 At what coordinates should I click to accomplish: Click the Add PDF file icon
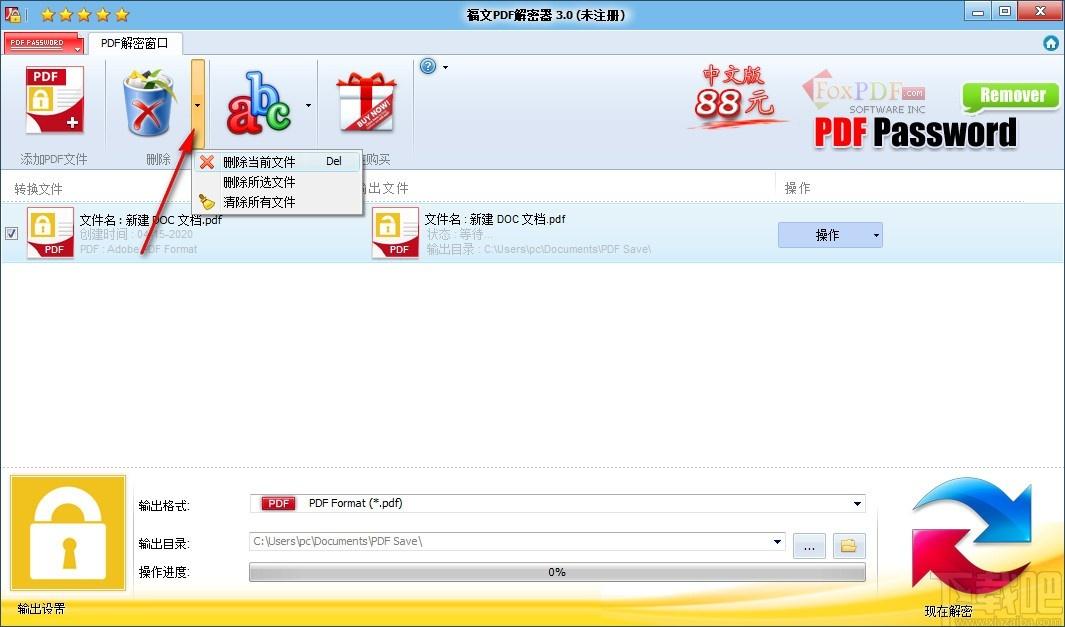(54, 99)
